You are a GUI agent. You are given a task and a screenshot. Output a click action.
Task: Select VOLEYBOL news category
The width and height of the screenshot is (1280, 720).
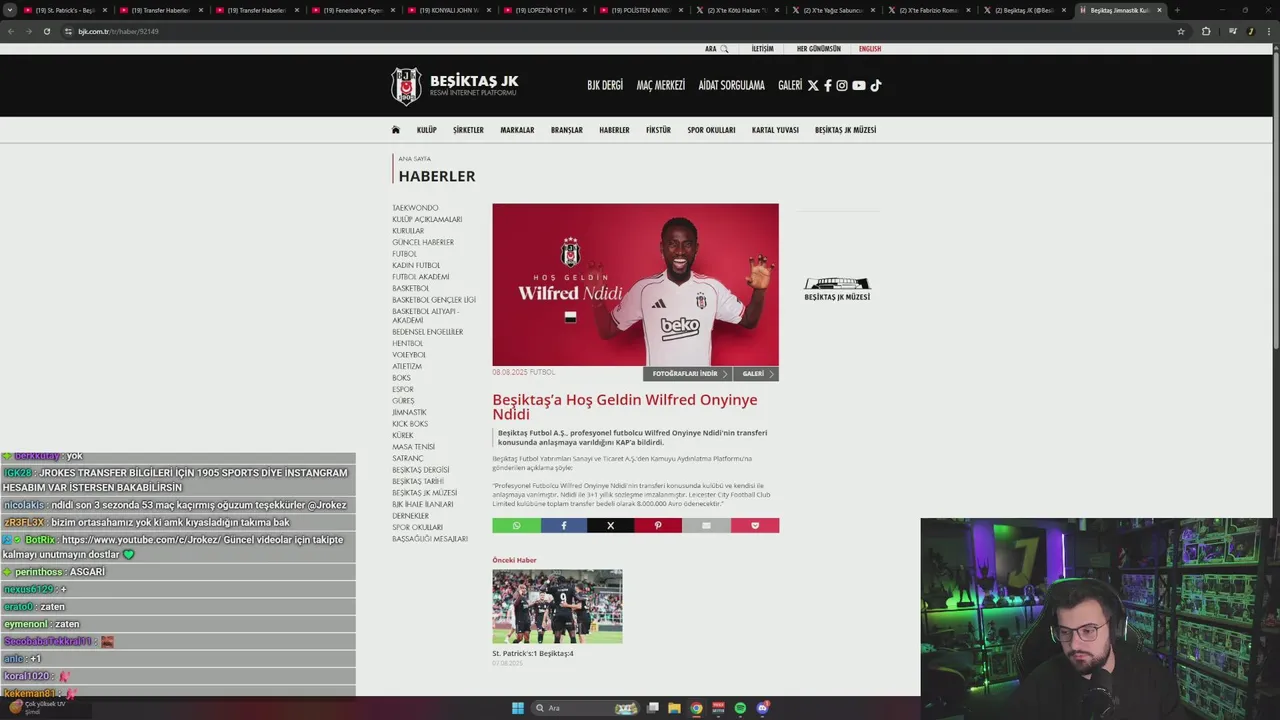tap(409, 355)
